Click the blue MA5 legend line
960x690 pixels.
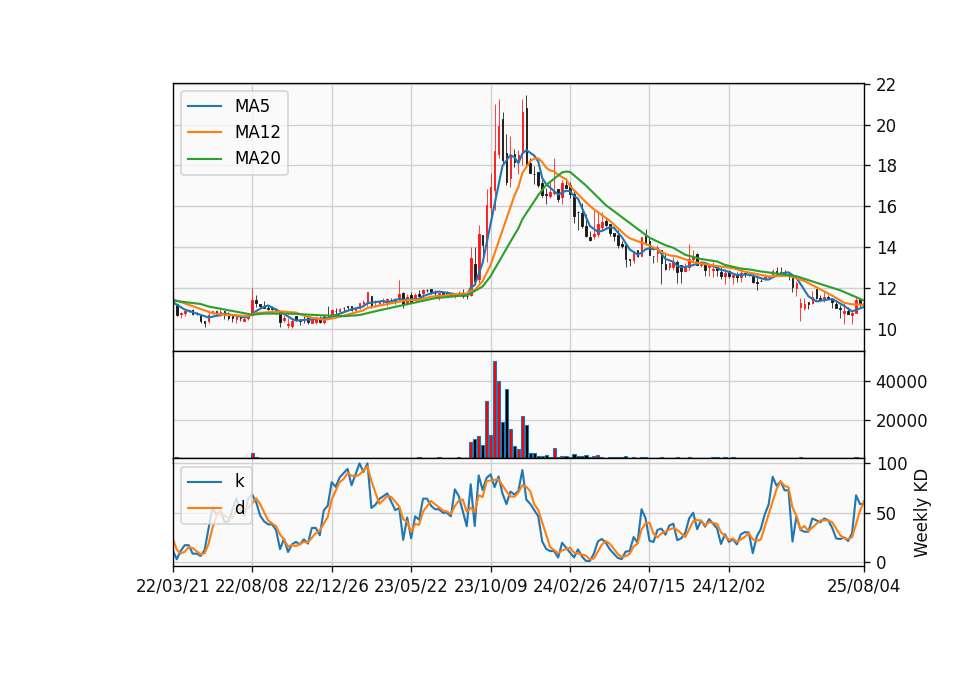click(x=204, y=106)
